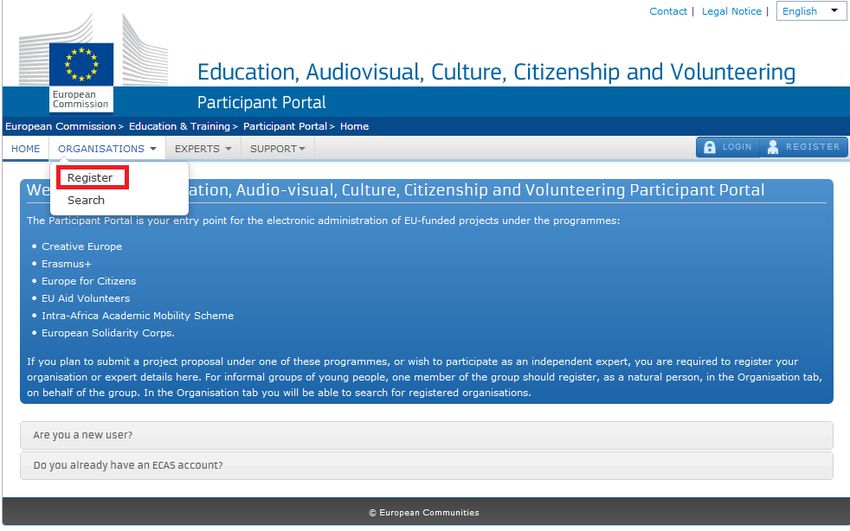Follow the Participant Portal breadcrumb link
Image resolution: width=850 pixels, height=531 pixels.
tap(285, 126)
